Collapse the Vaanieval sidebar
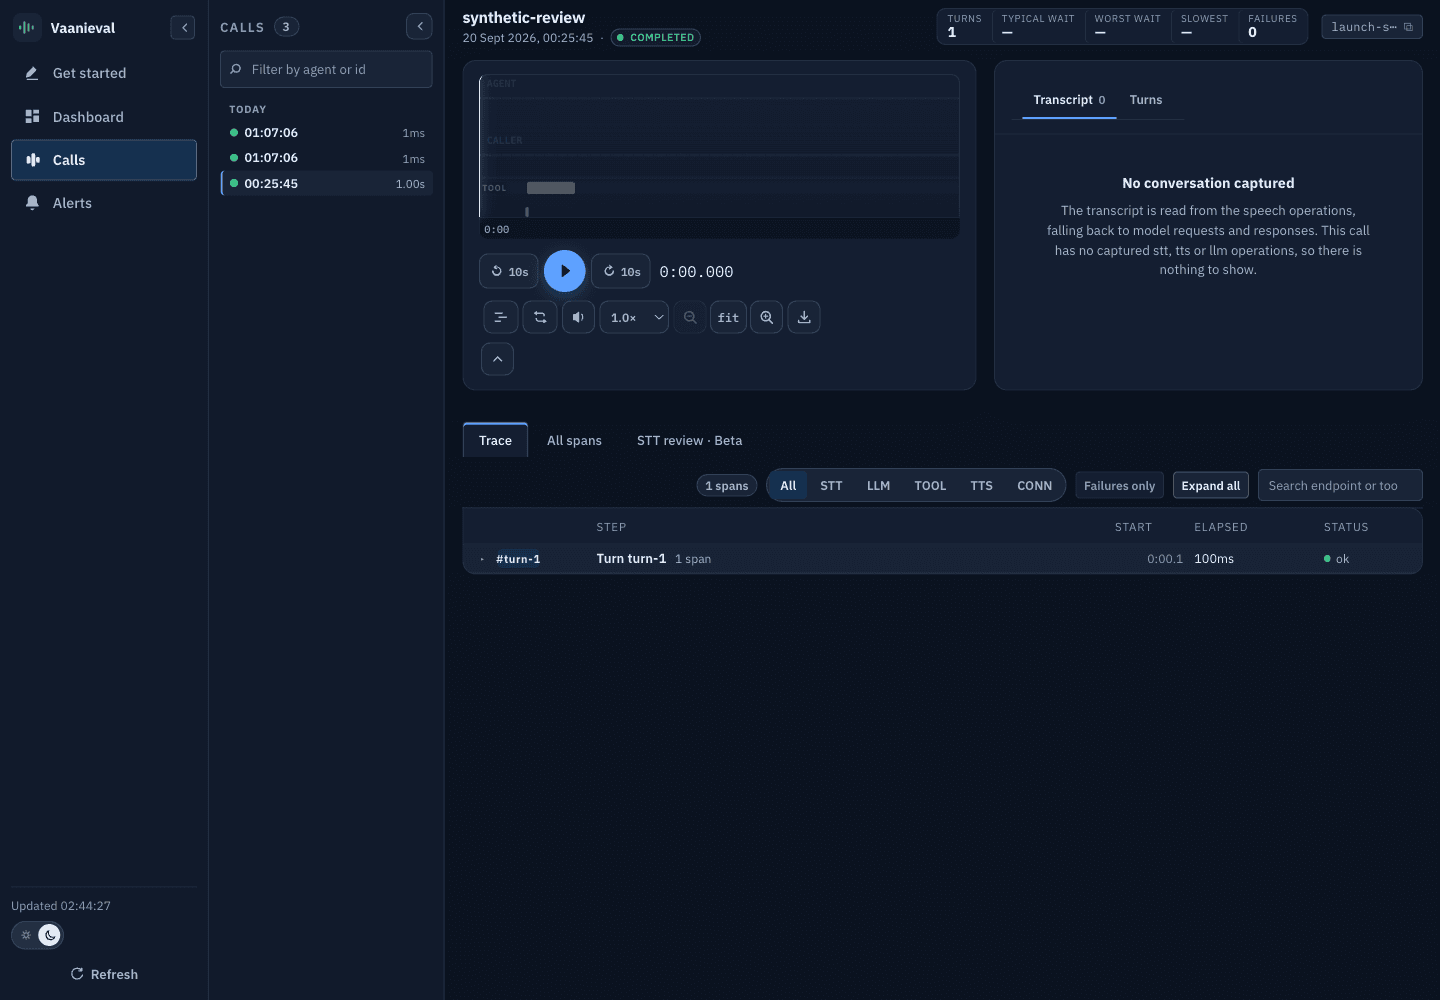The image size is (1440, 1000). pyautogui.click(x=183, y=28)
